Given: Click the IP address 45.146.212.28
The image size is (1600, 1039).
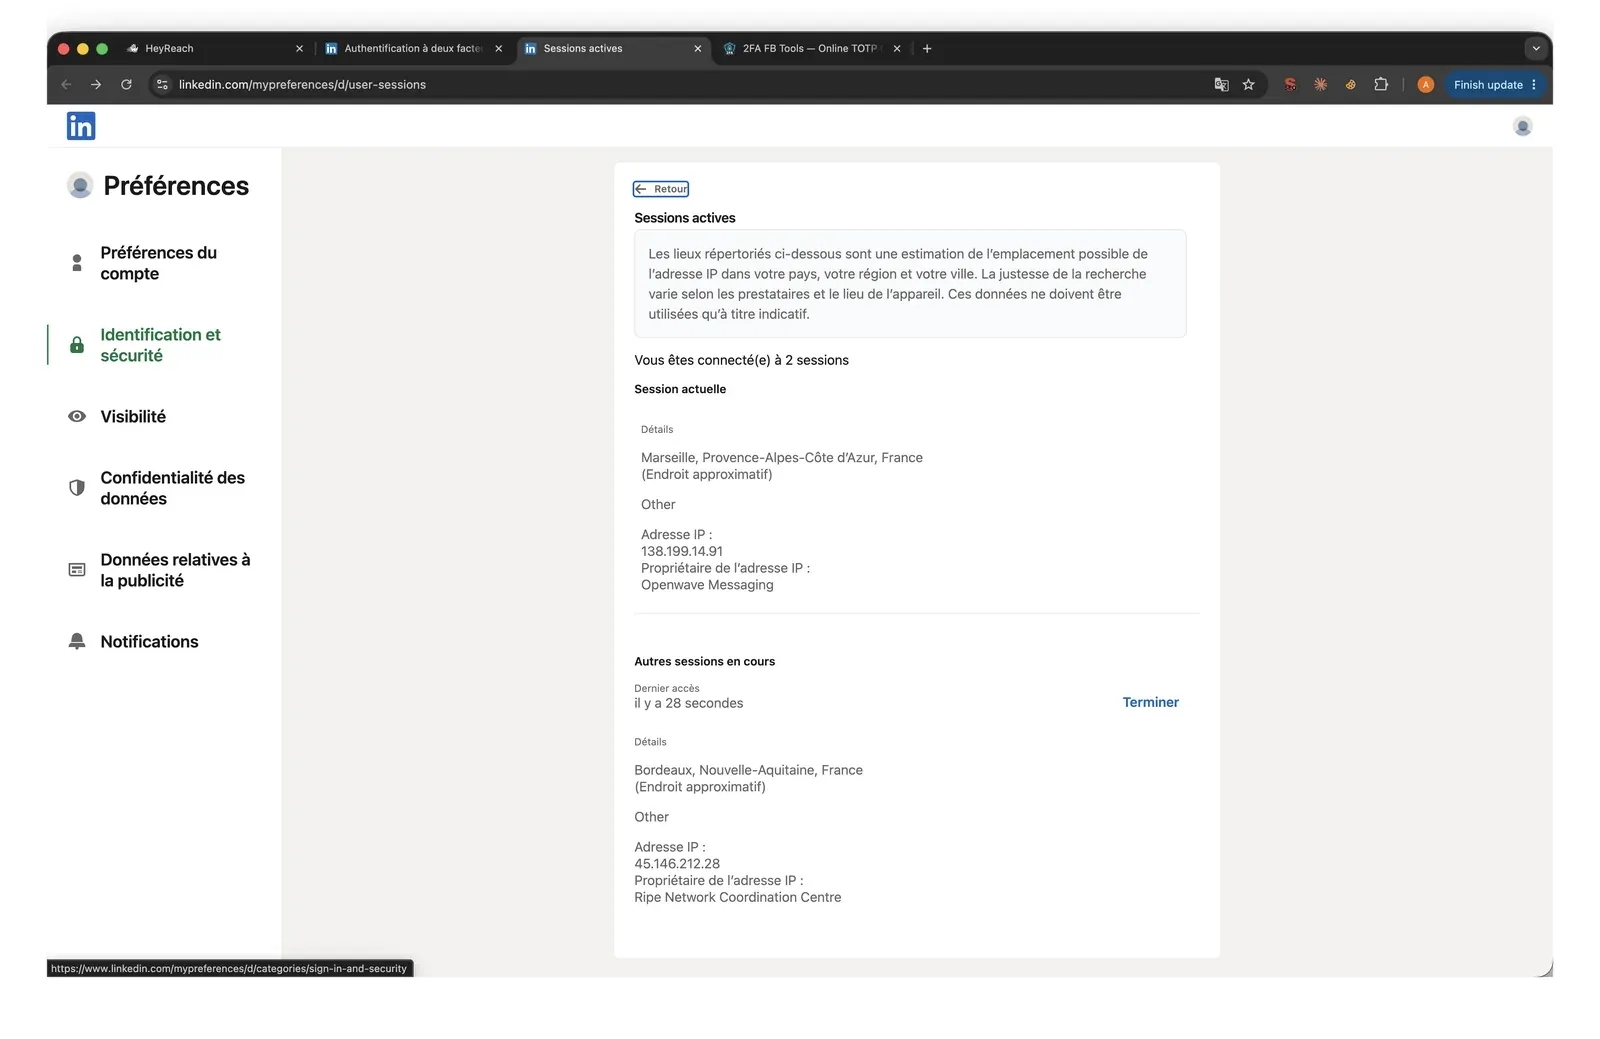Looking at the screenshot, I should [677, 864].
